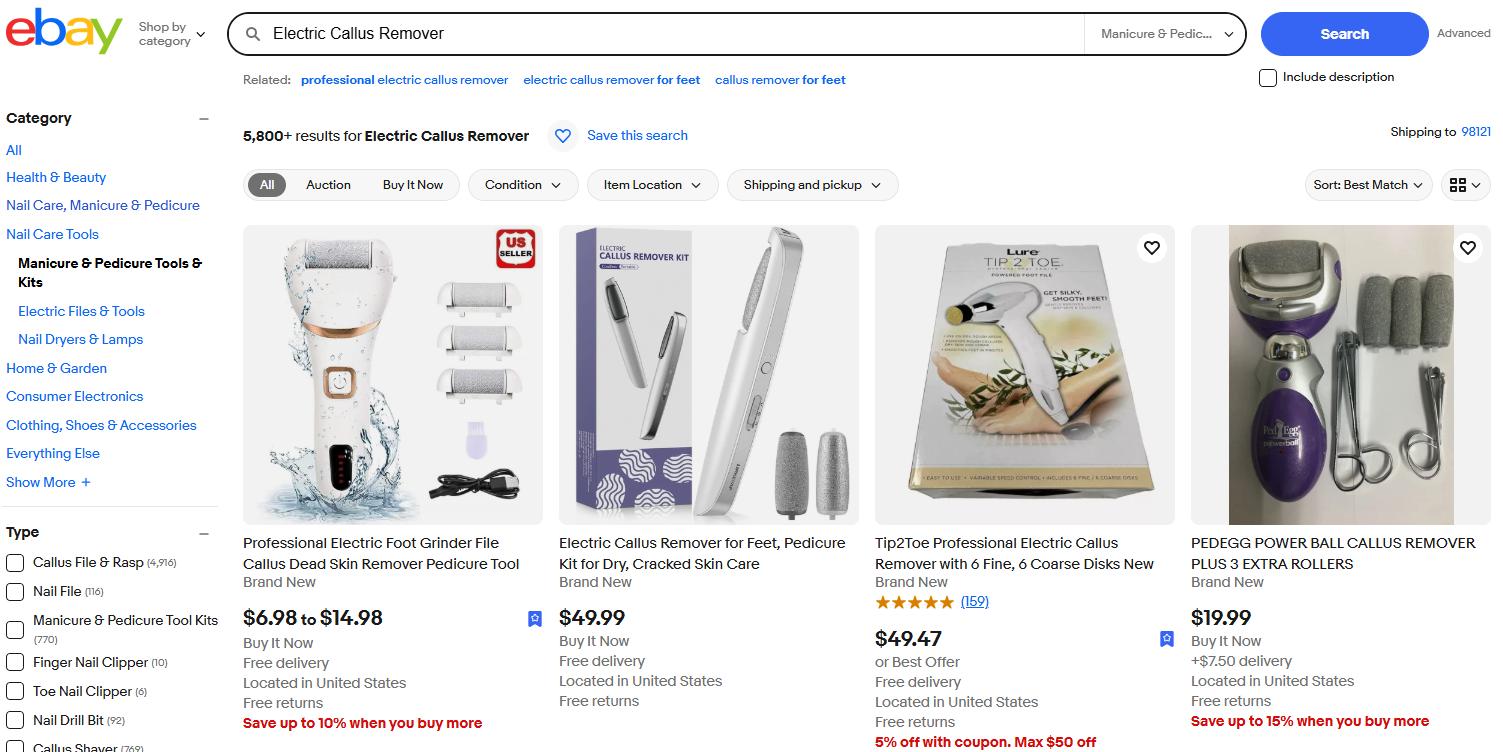Image resolution: width=1503 pixels, height=752 pixels.
Task: Check the Callus File & Rasp filter
Action: pyautogui.click(x=15, y=562)
